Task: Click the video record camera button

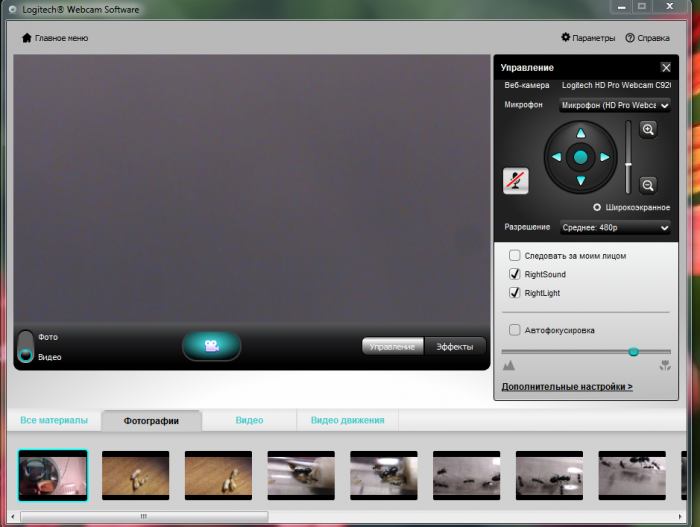Action: pos(211,346)
